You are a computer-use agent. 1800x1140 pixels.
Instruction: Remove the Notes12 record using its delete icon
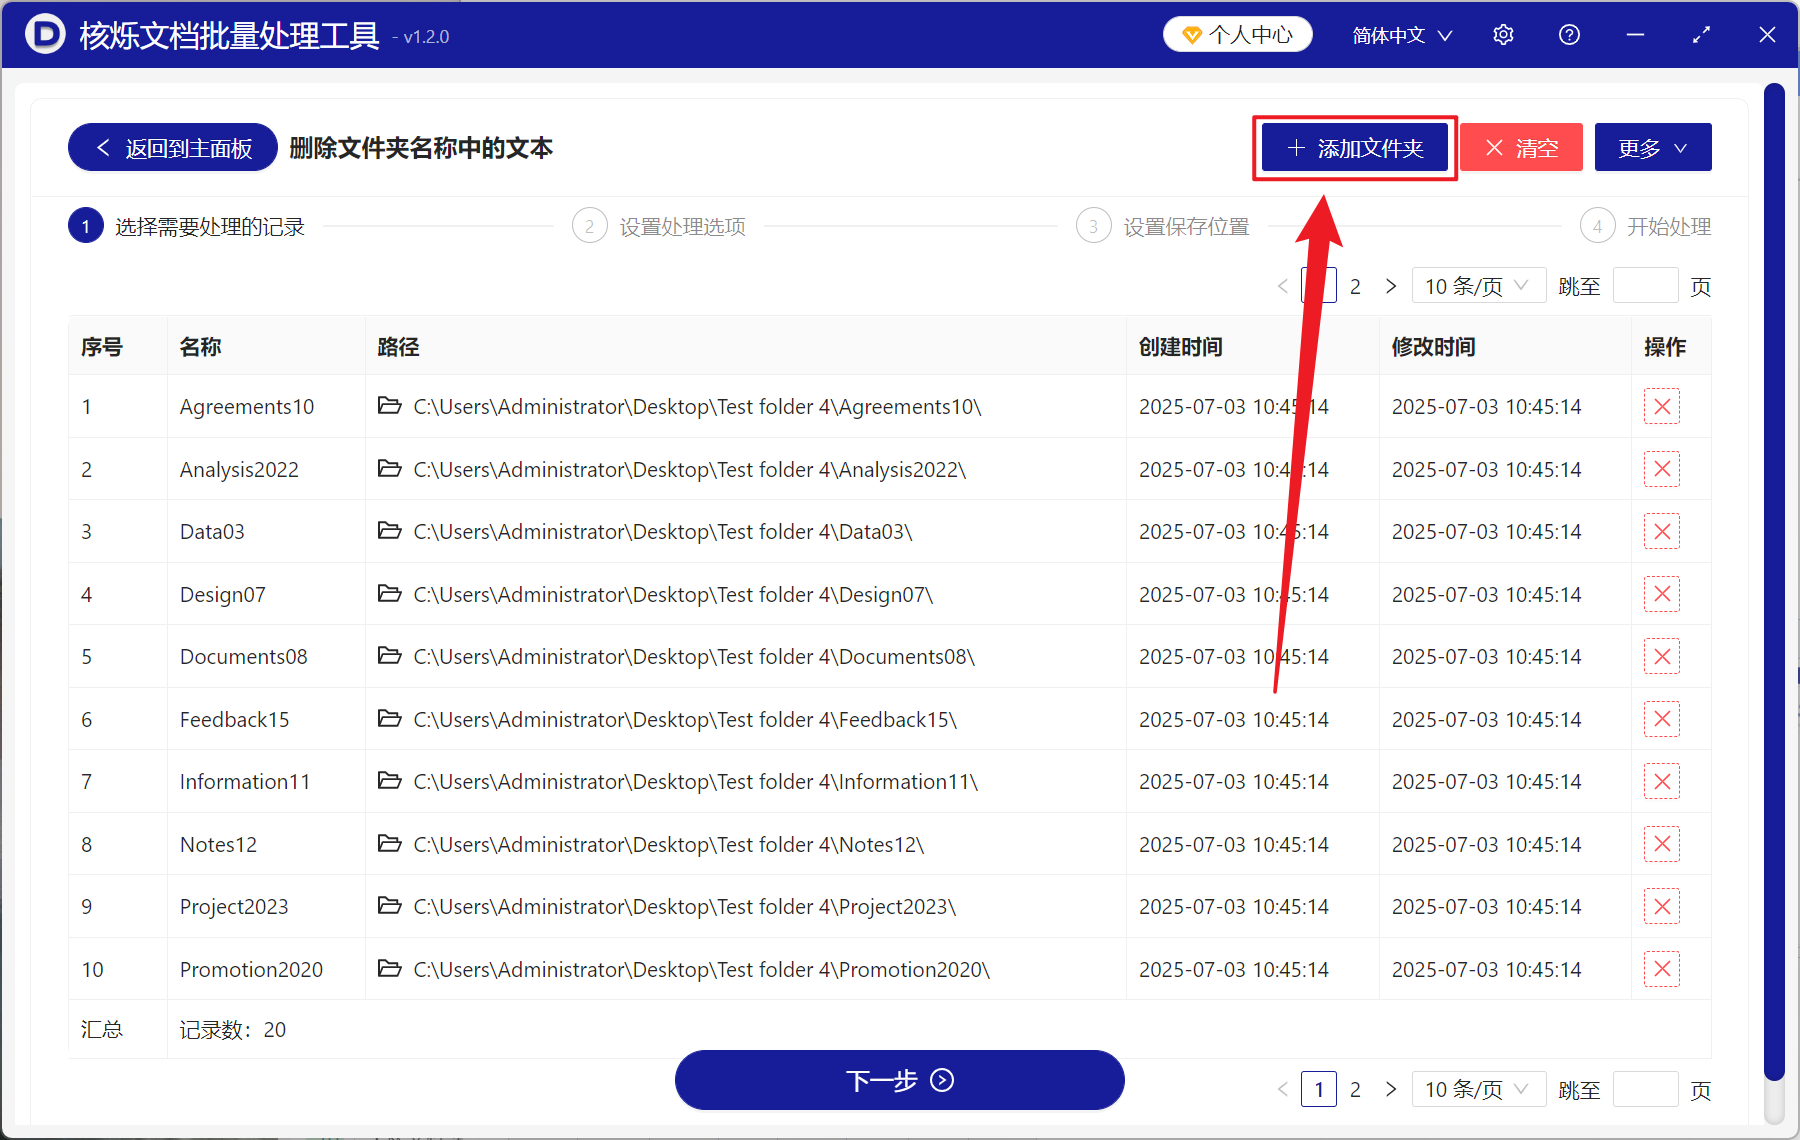pyautogui.click(x=1661, y=843)
